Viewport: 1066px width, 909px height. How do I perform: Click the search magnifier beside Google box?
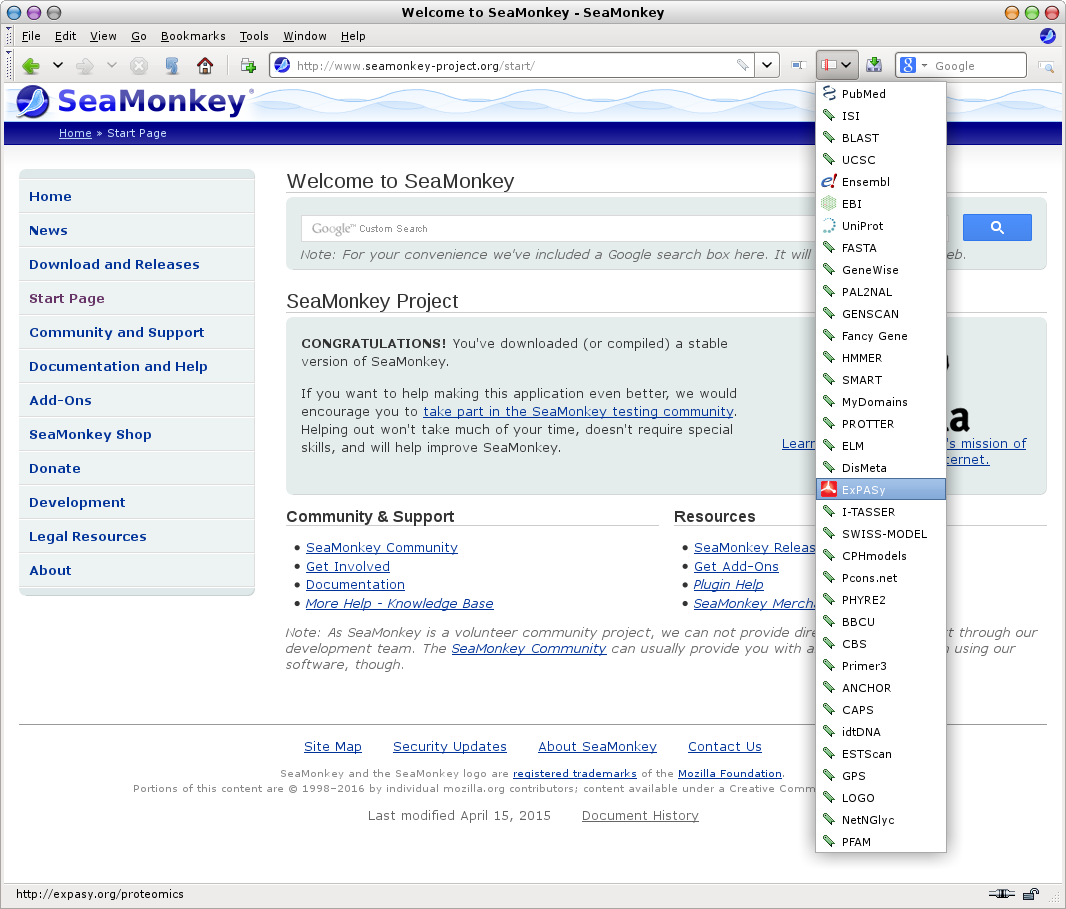(1046, 66)
